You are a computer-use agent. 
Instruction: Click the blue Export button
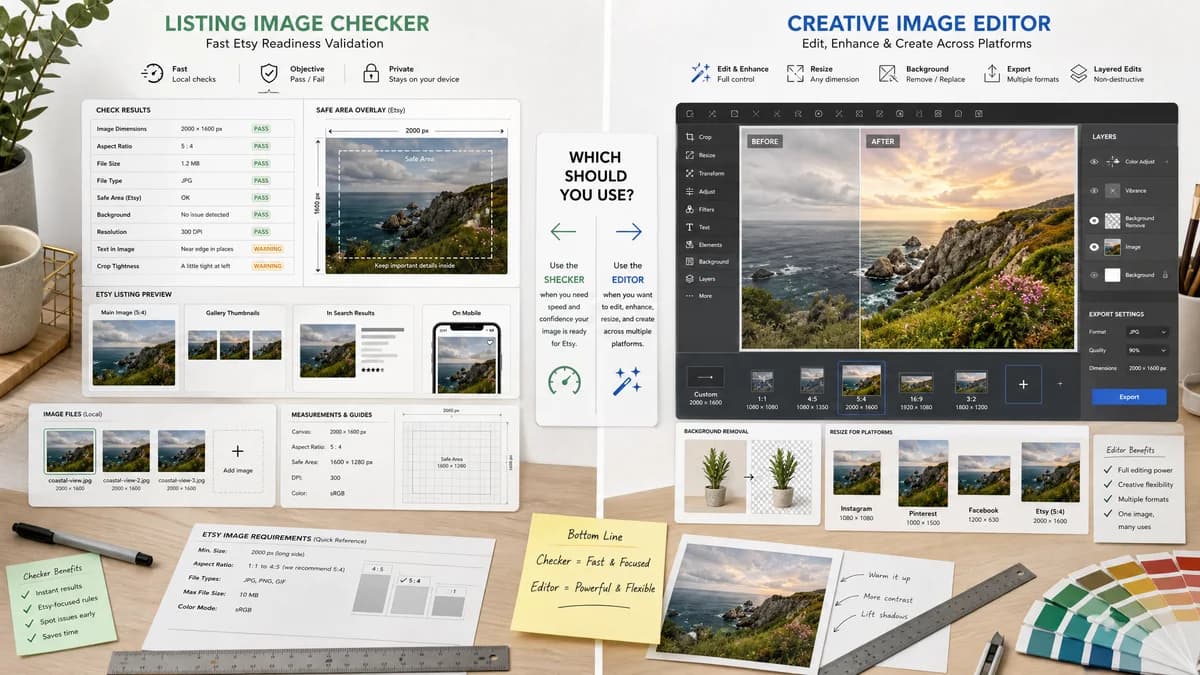tap(1129, 397)
